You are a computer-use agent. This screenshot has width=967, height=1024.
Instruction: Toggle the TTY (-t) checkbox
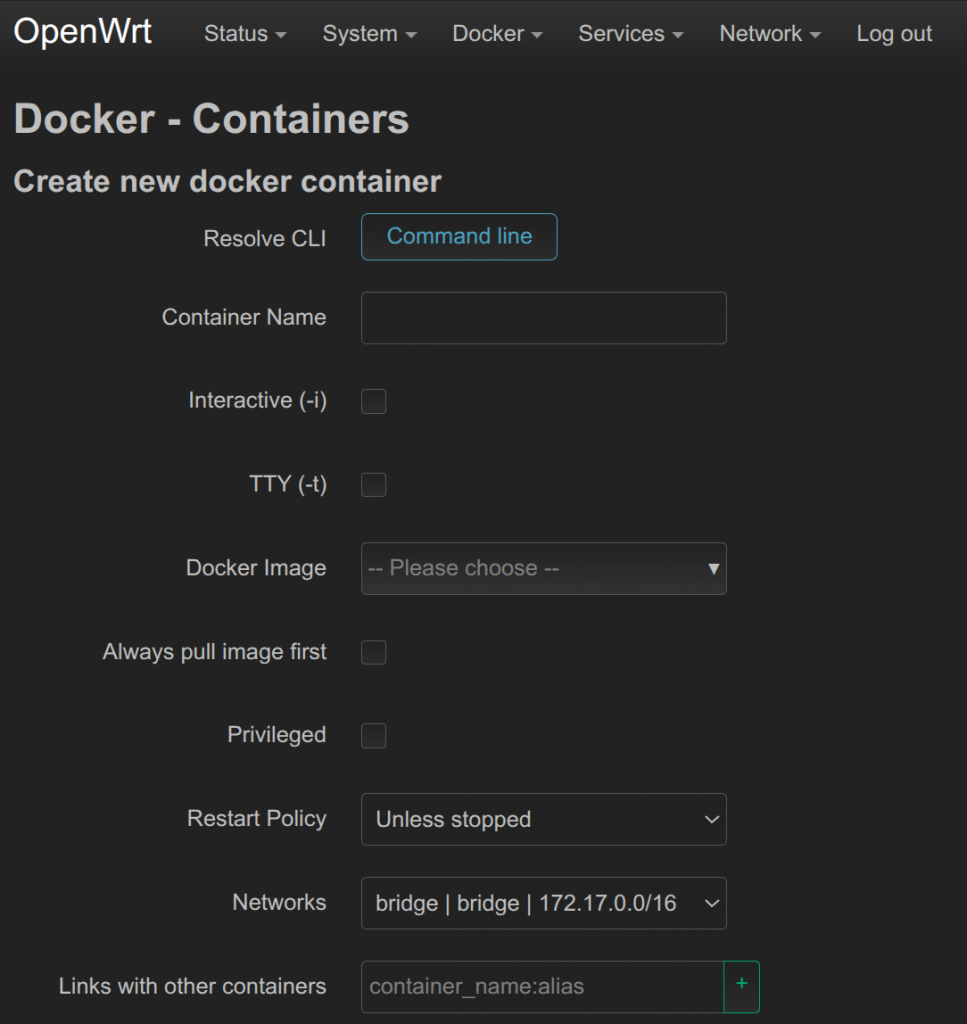(x=373, y=485)
